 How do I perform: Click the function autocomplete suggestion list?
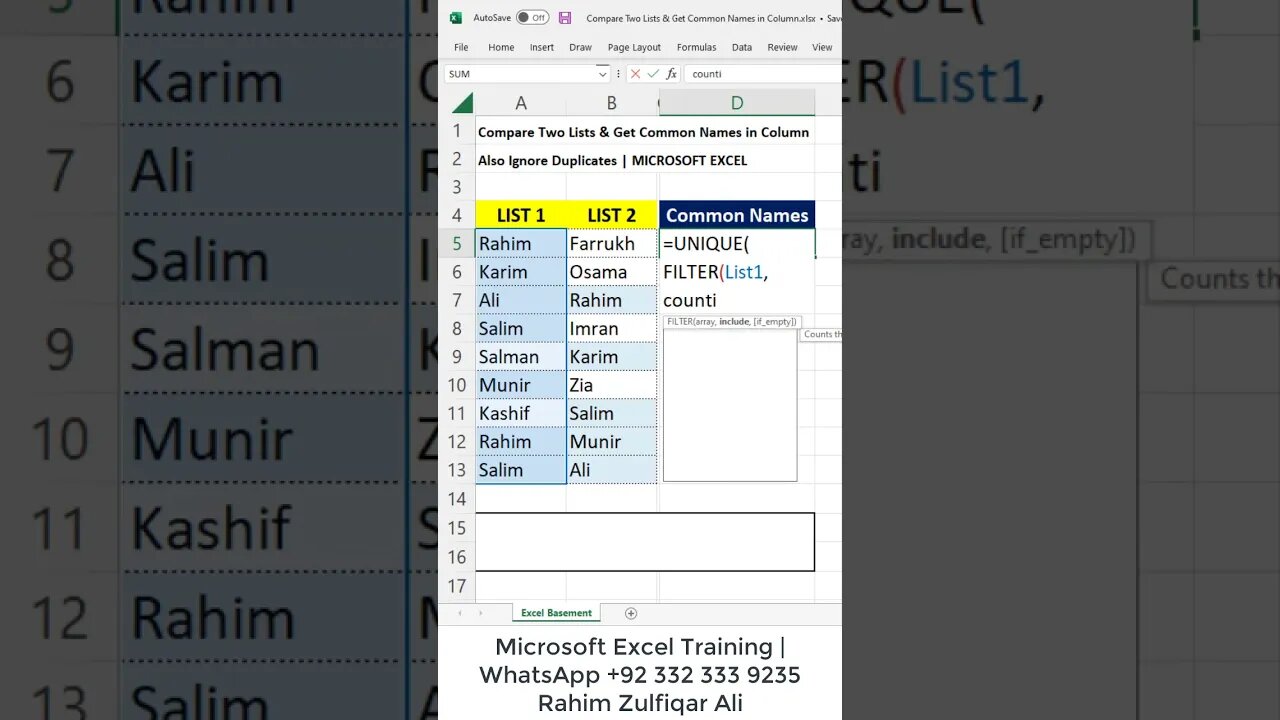coord(730,405)
